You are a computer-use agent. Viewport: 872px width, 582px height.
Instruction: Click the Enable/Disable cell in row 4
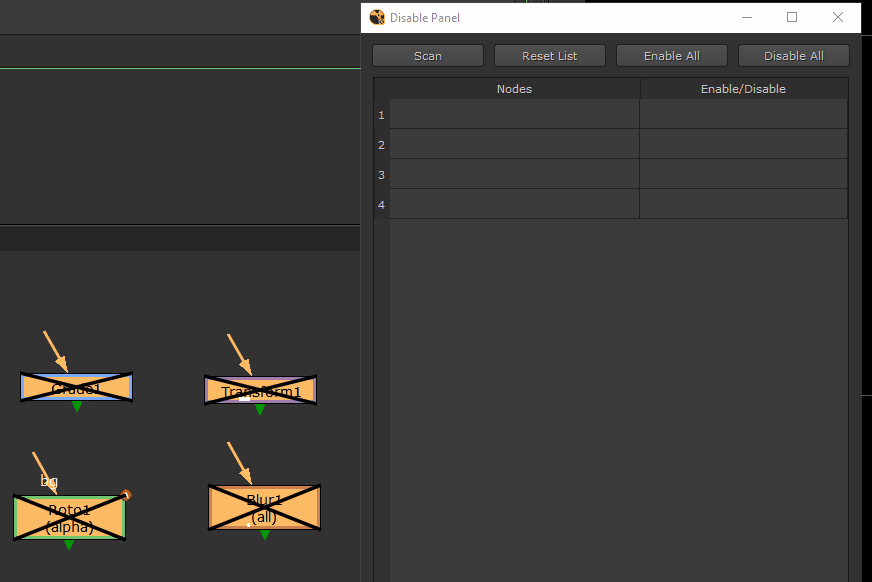(743, 204)
